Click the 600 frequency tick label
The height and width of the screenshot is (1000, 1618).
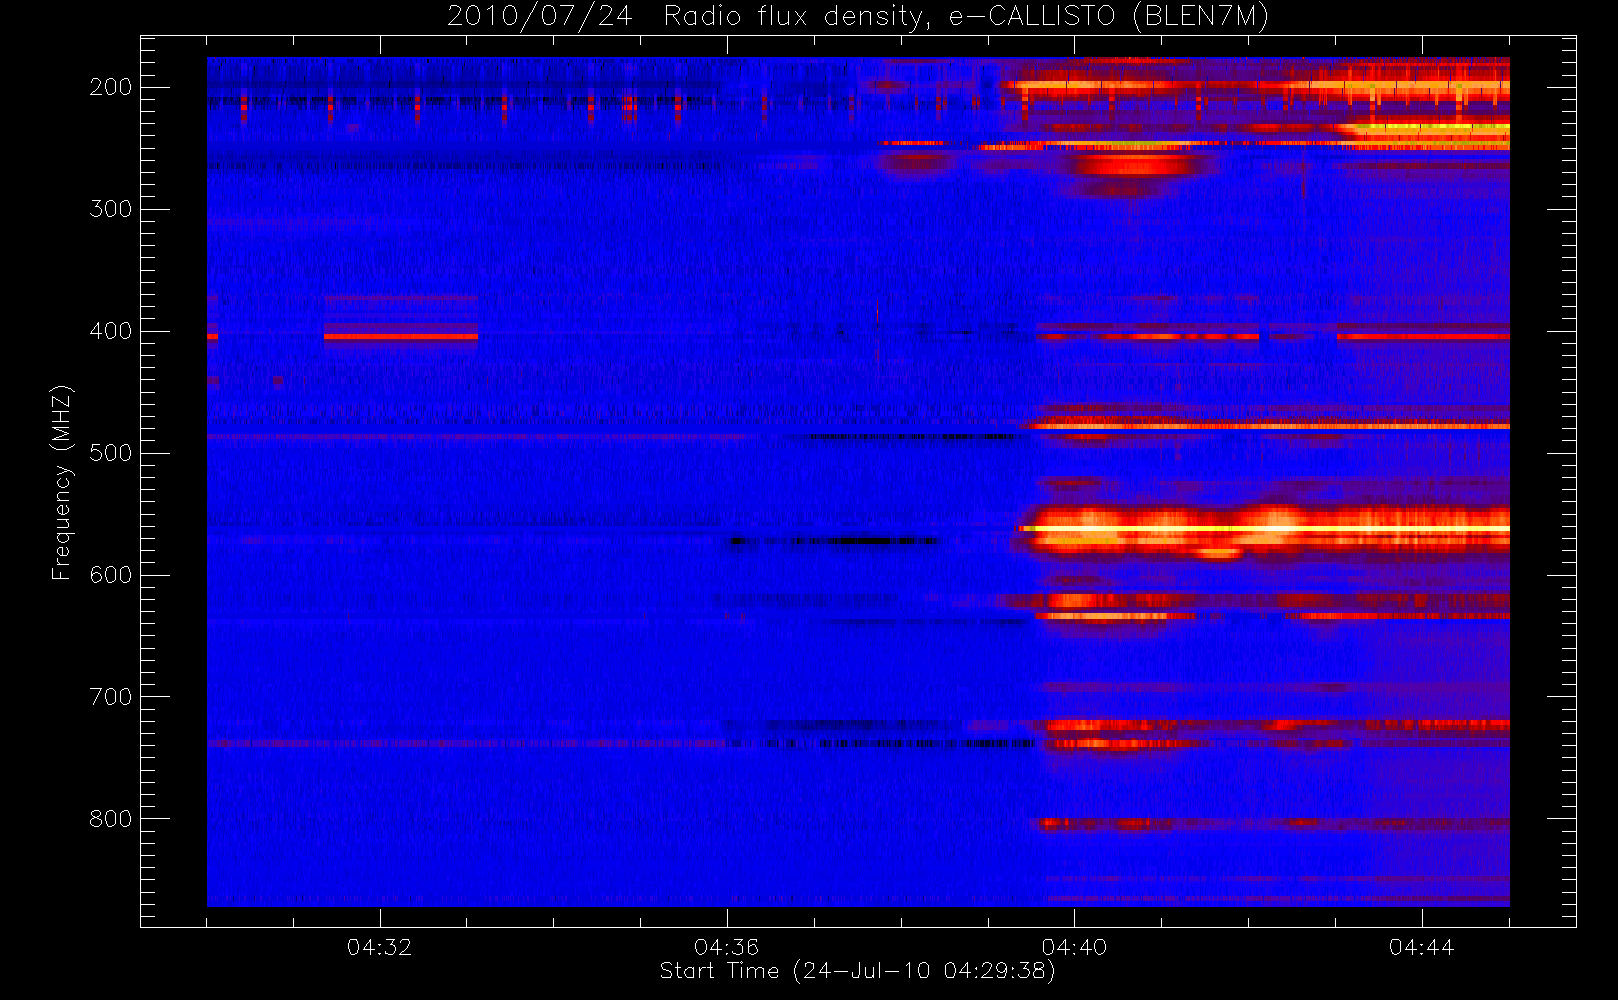111,575
